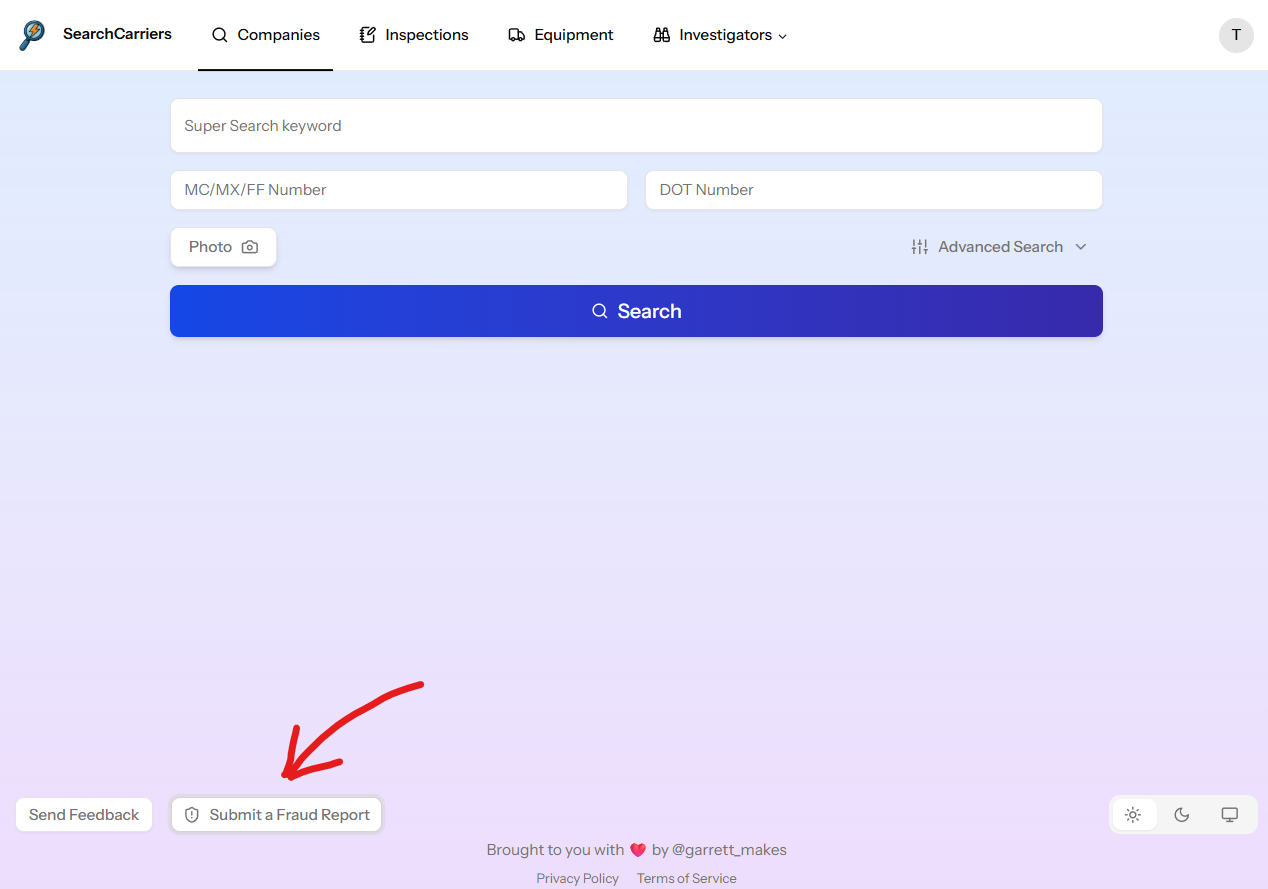Switch to dark mode using the moon toggle

pos(1182,814)
